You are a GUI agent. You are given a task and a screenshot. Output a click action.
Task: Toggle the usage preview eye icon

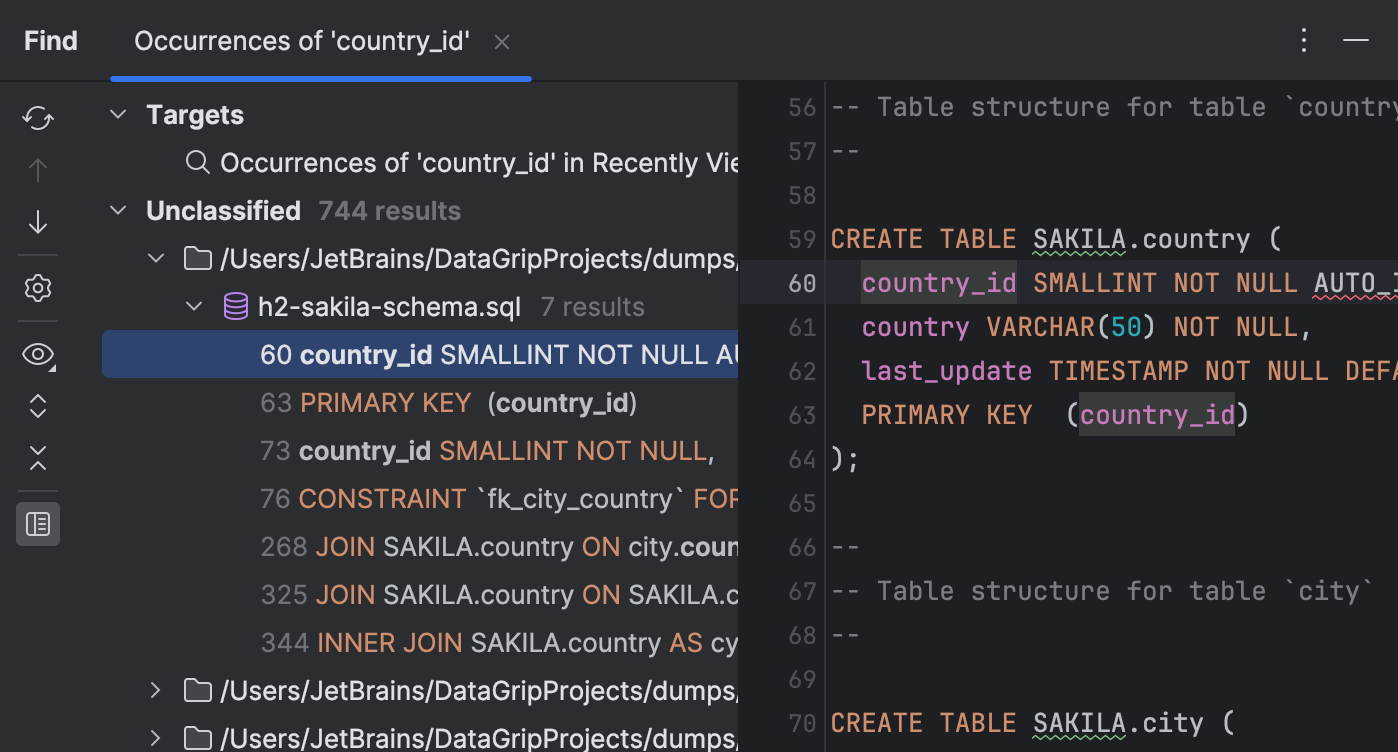point(37,354)
